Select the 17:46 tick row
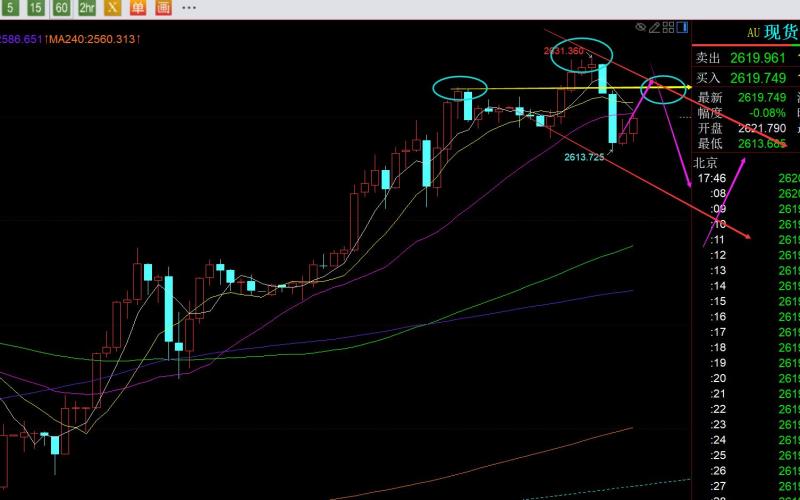The height and width of the screenshot is (500, 800). (746, 179)
